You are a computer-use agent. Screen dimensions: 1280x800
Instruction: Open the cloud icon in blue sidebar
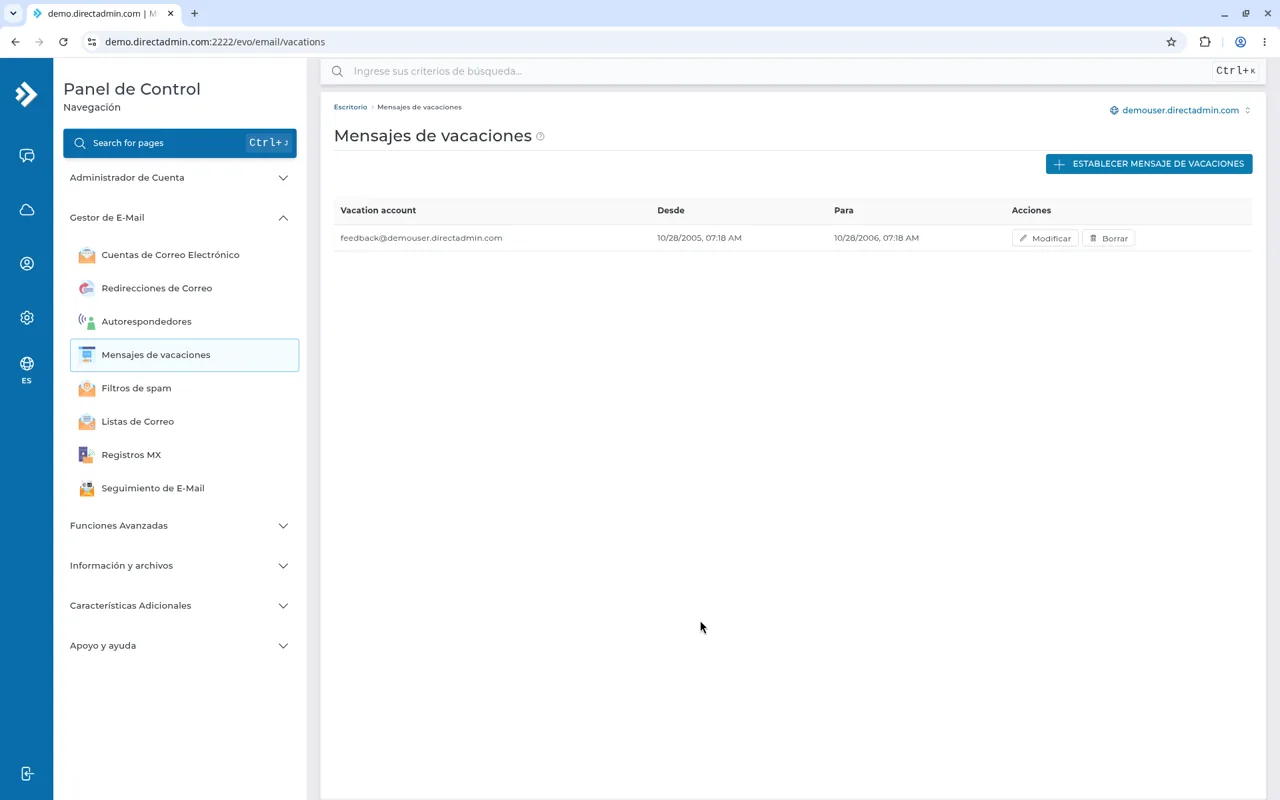tap(27, 210)
